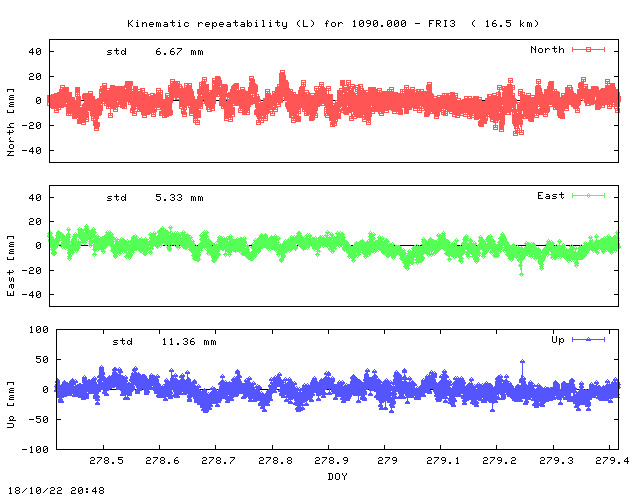Image resolution: width=640 pixels, height=496 pixels.
Task: Click the "-40" tick on the North axis
Action: coord(31,151)
